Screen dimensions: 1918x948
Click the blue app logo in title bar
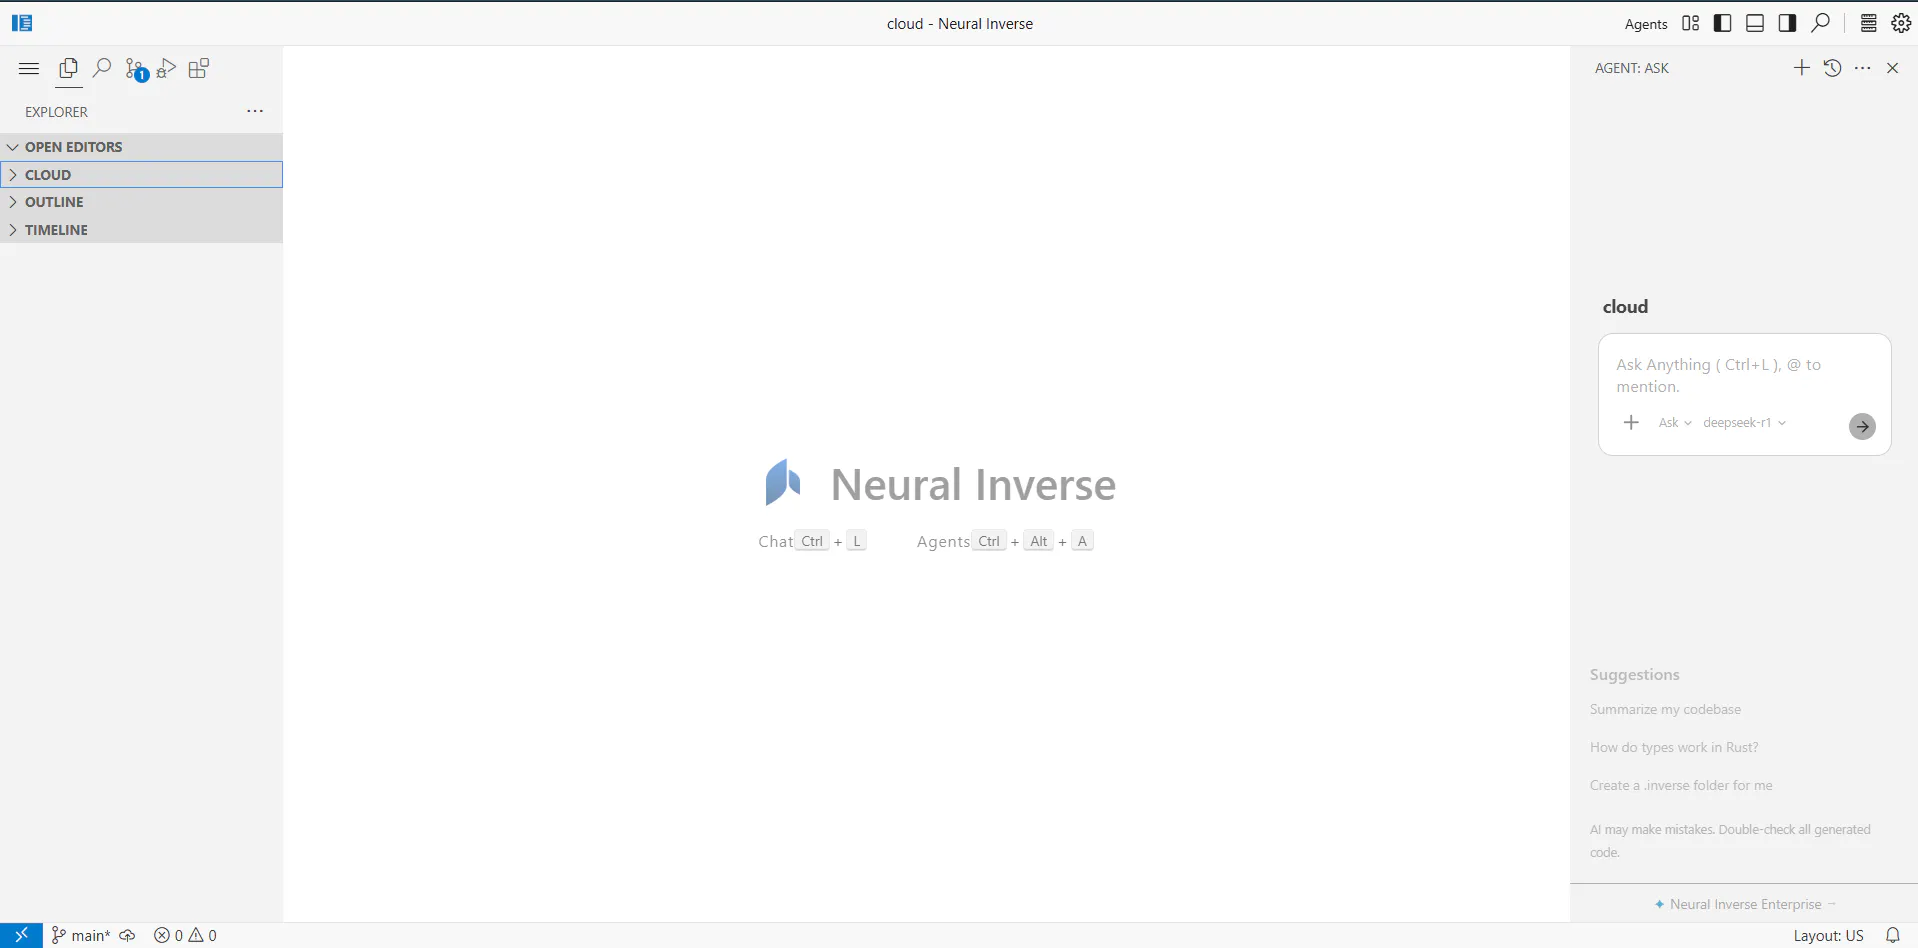22,23
